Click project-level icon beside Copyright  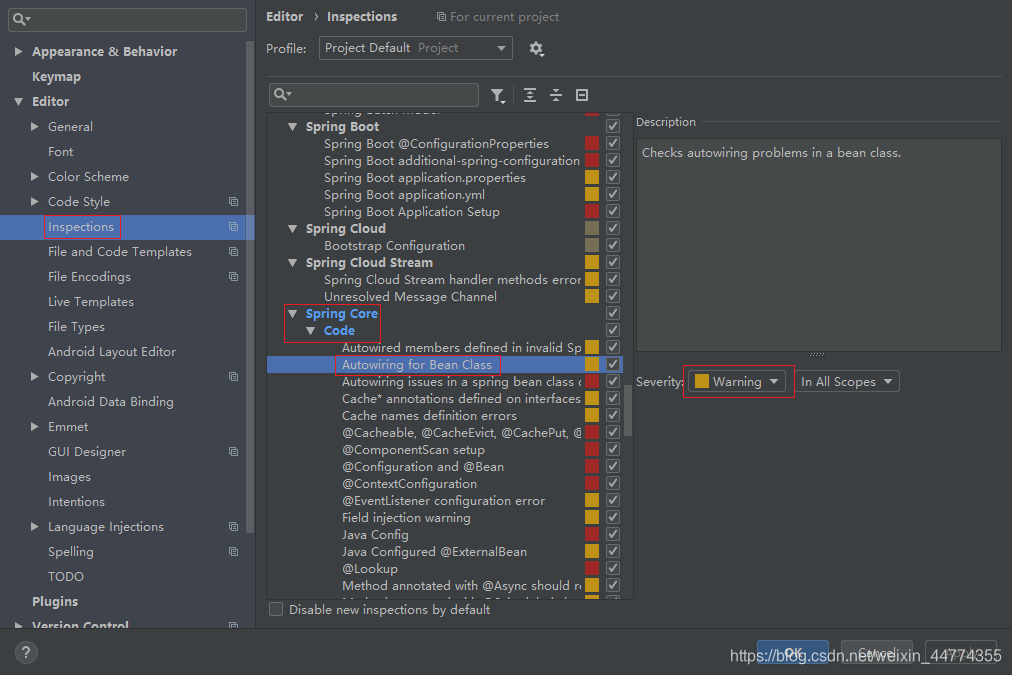234,377
